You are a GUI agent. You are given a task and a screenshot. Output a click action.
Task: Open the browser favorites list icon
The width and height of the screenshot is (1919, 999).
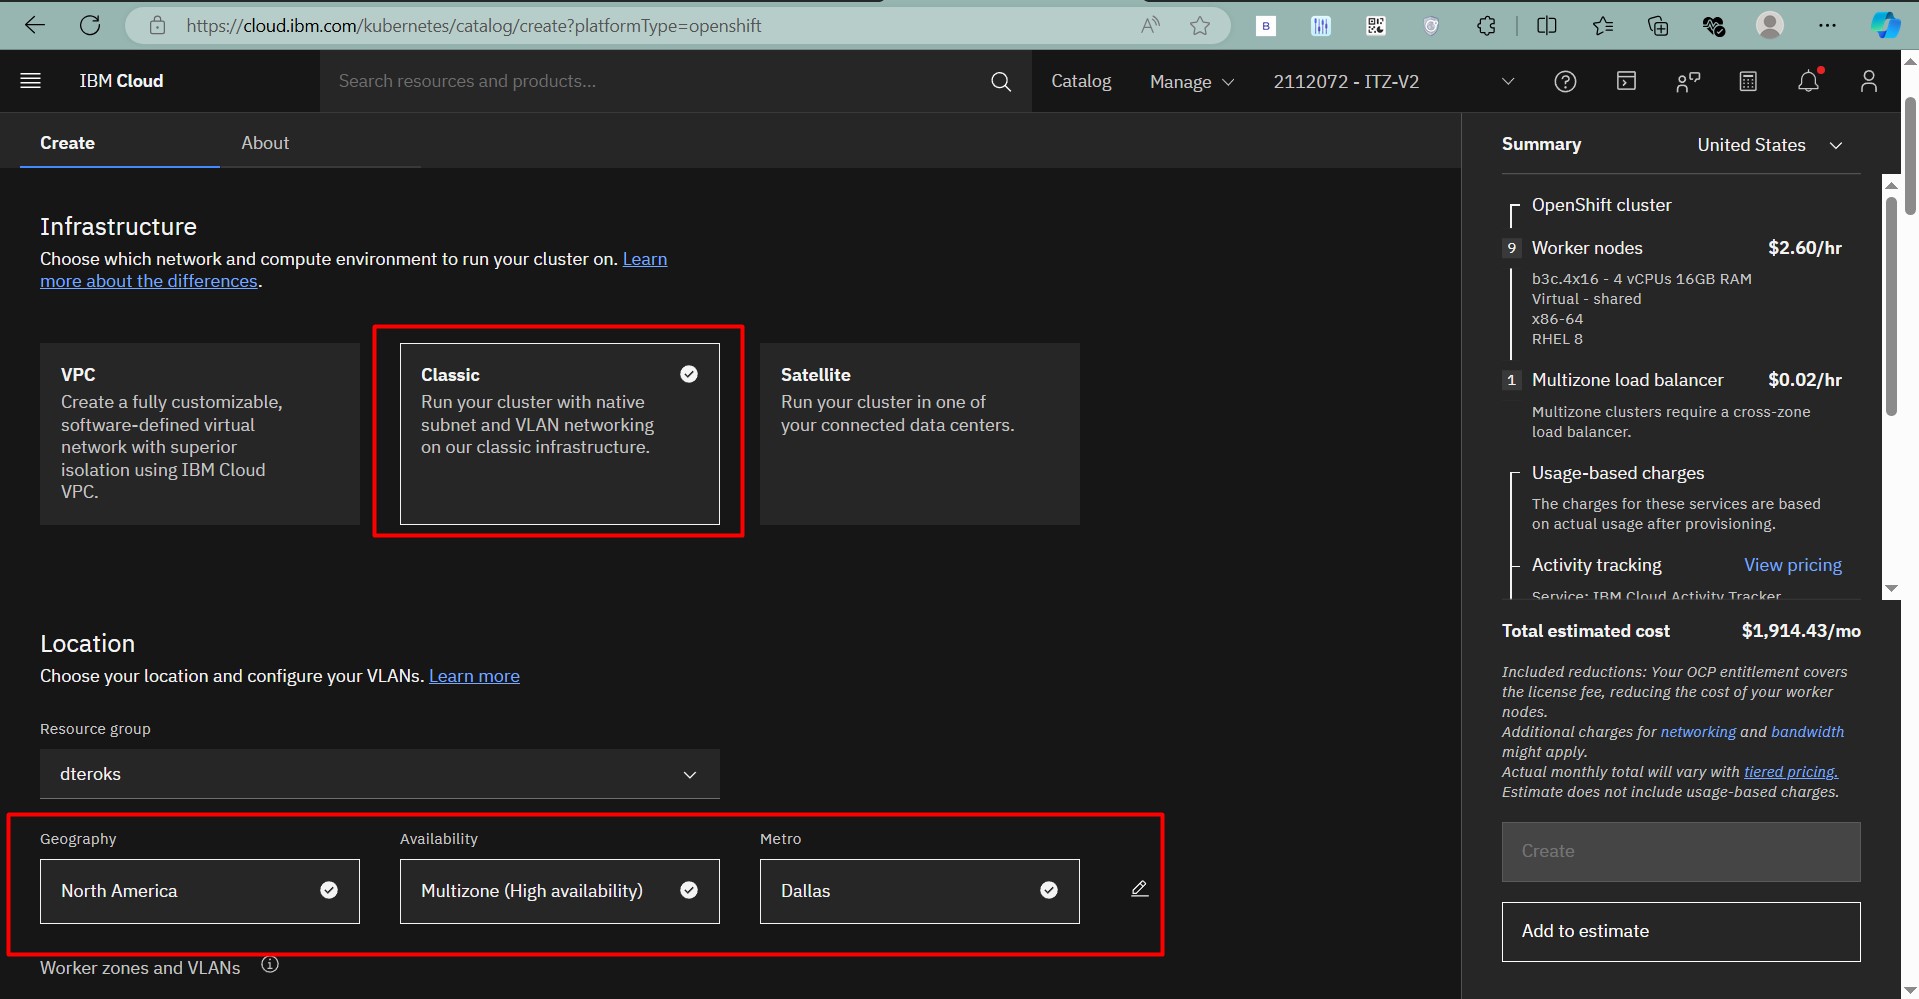(x=1602, y=26)
